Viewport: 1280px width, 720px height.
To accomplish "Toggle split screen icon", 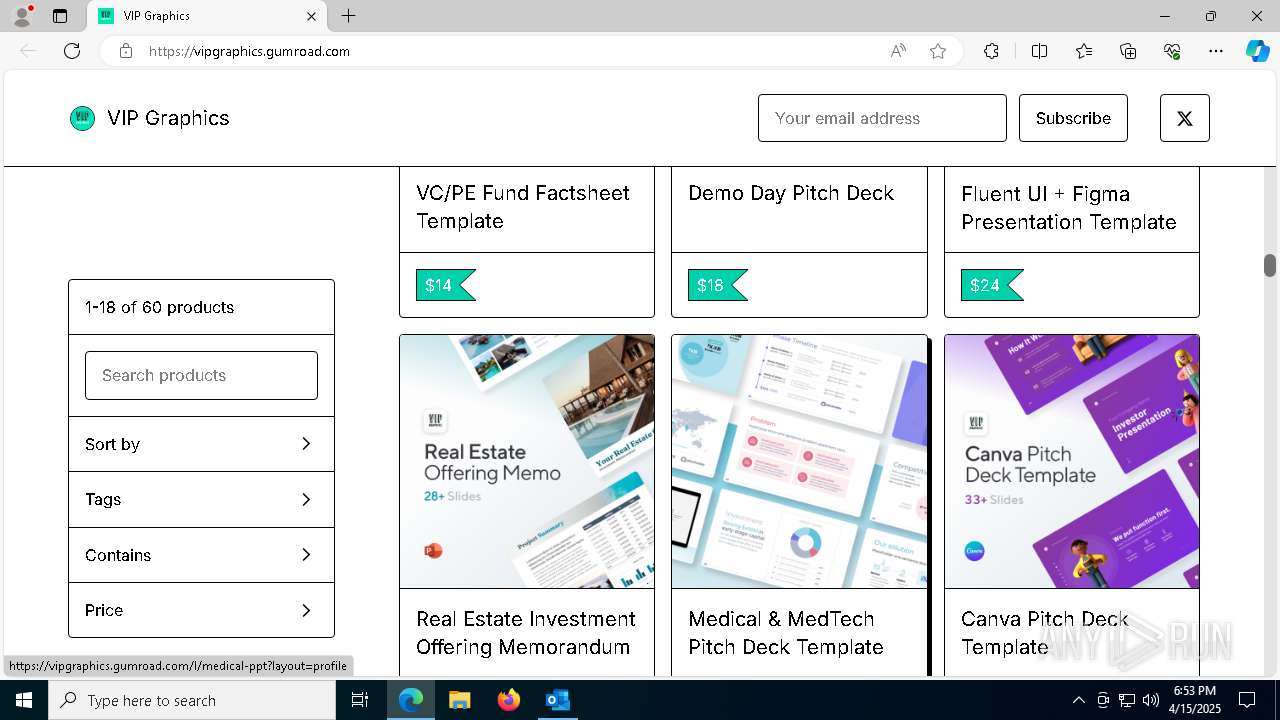I will pos(1039,51).
